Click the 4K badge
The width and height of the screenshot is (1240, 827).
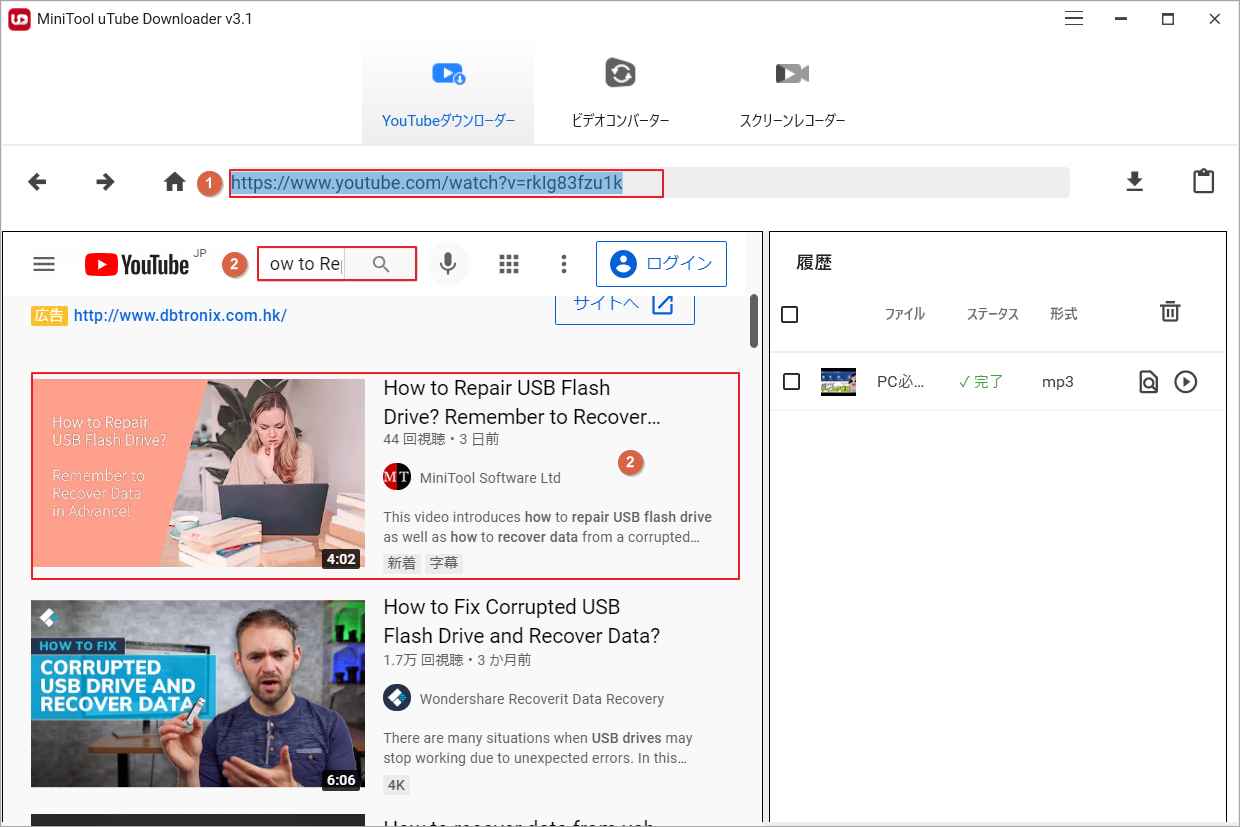(x=397, y=784)
